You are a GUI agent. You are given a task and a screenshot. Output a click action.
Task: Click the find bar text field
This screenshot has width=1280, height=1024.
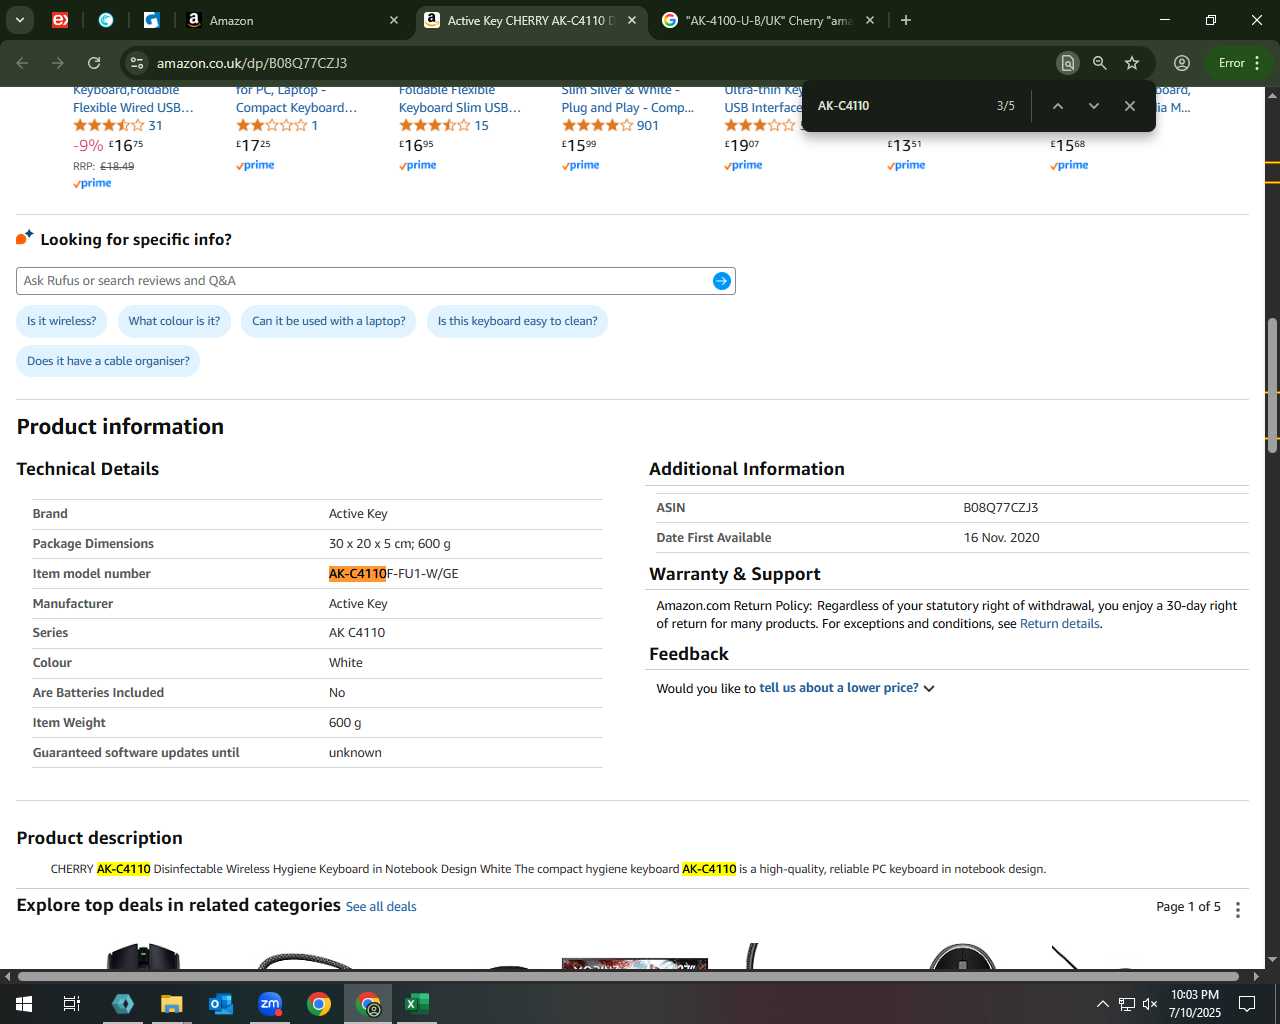(900, 106)
